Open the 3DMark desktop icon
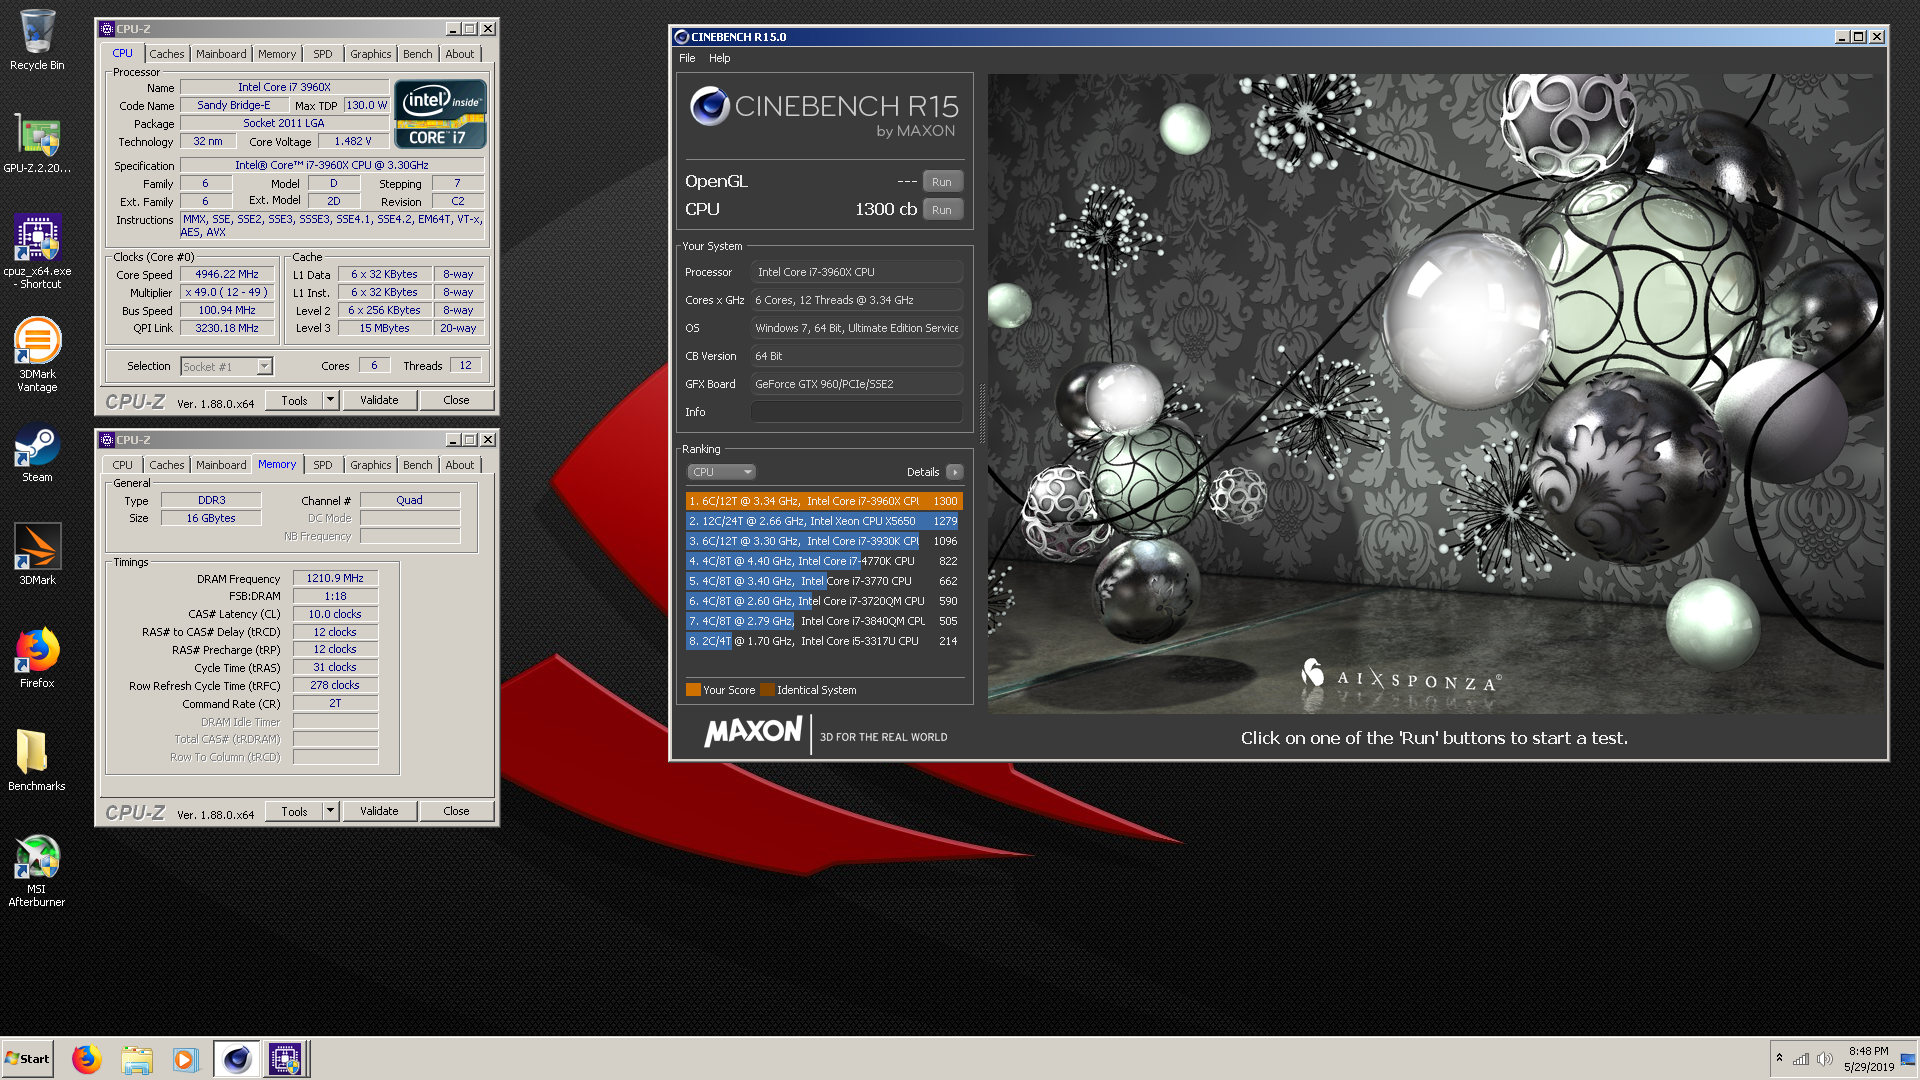Image resolution: width=1920 pixels, height=1080 pixels. tap(37, 554)
